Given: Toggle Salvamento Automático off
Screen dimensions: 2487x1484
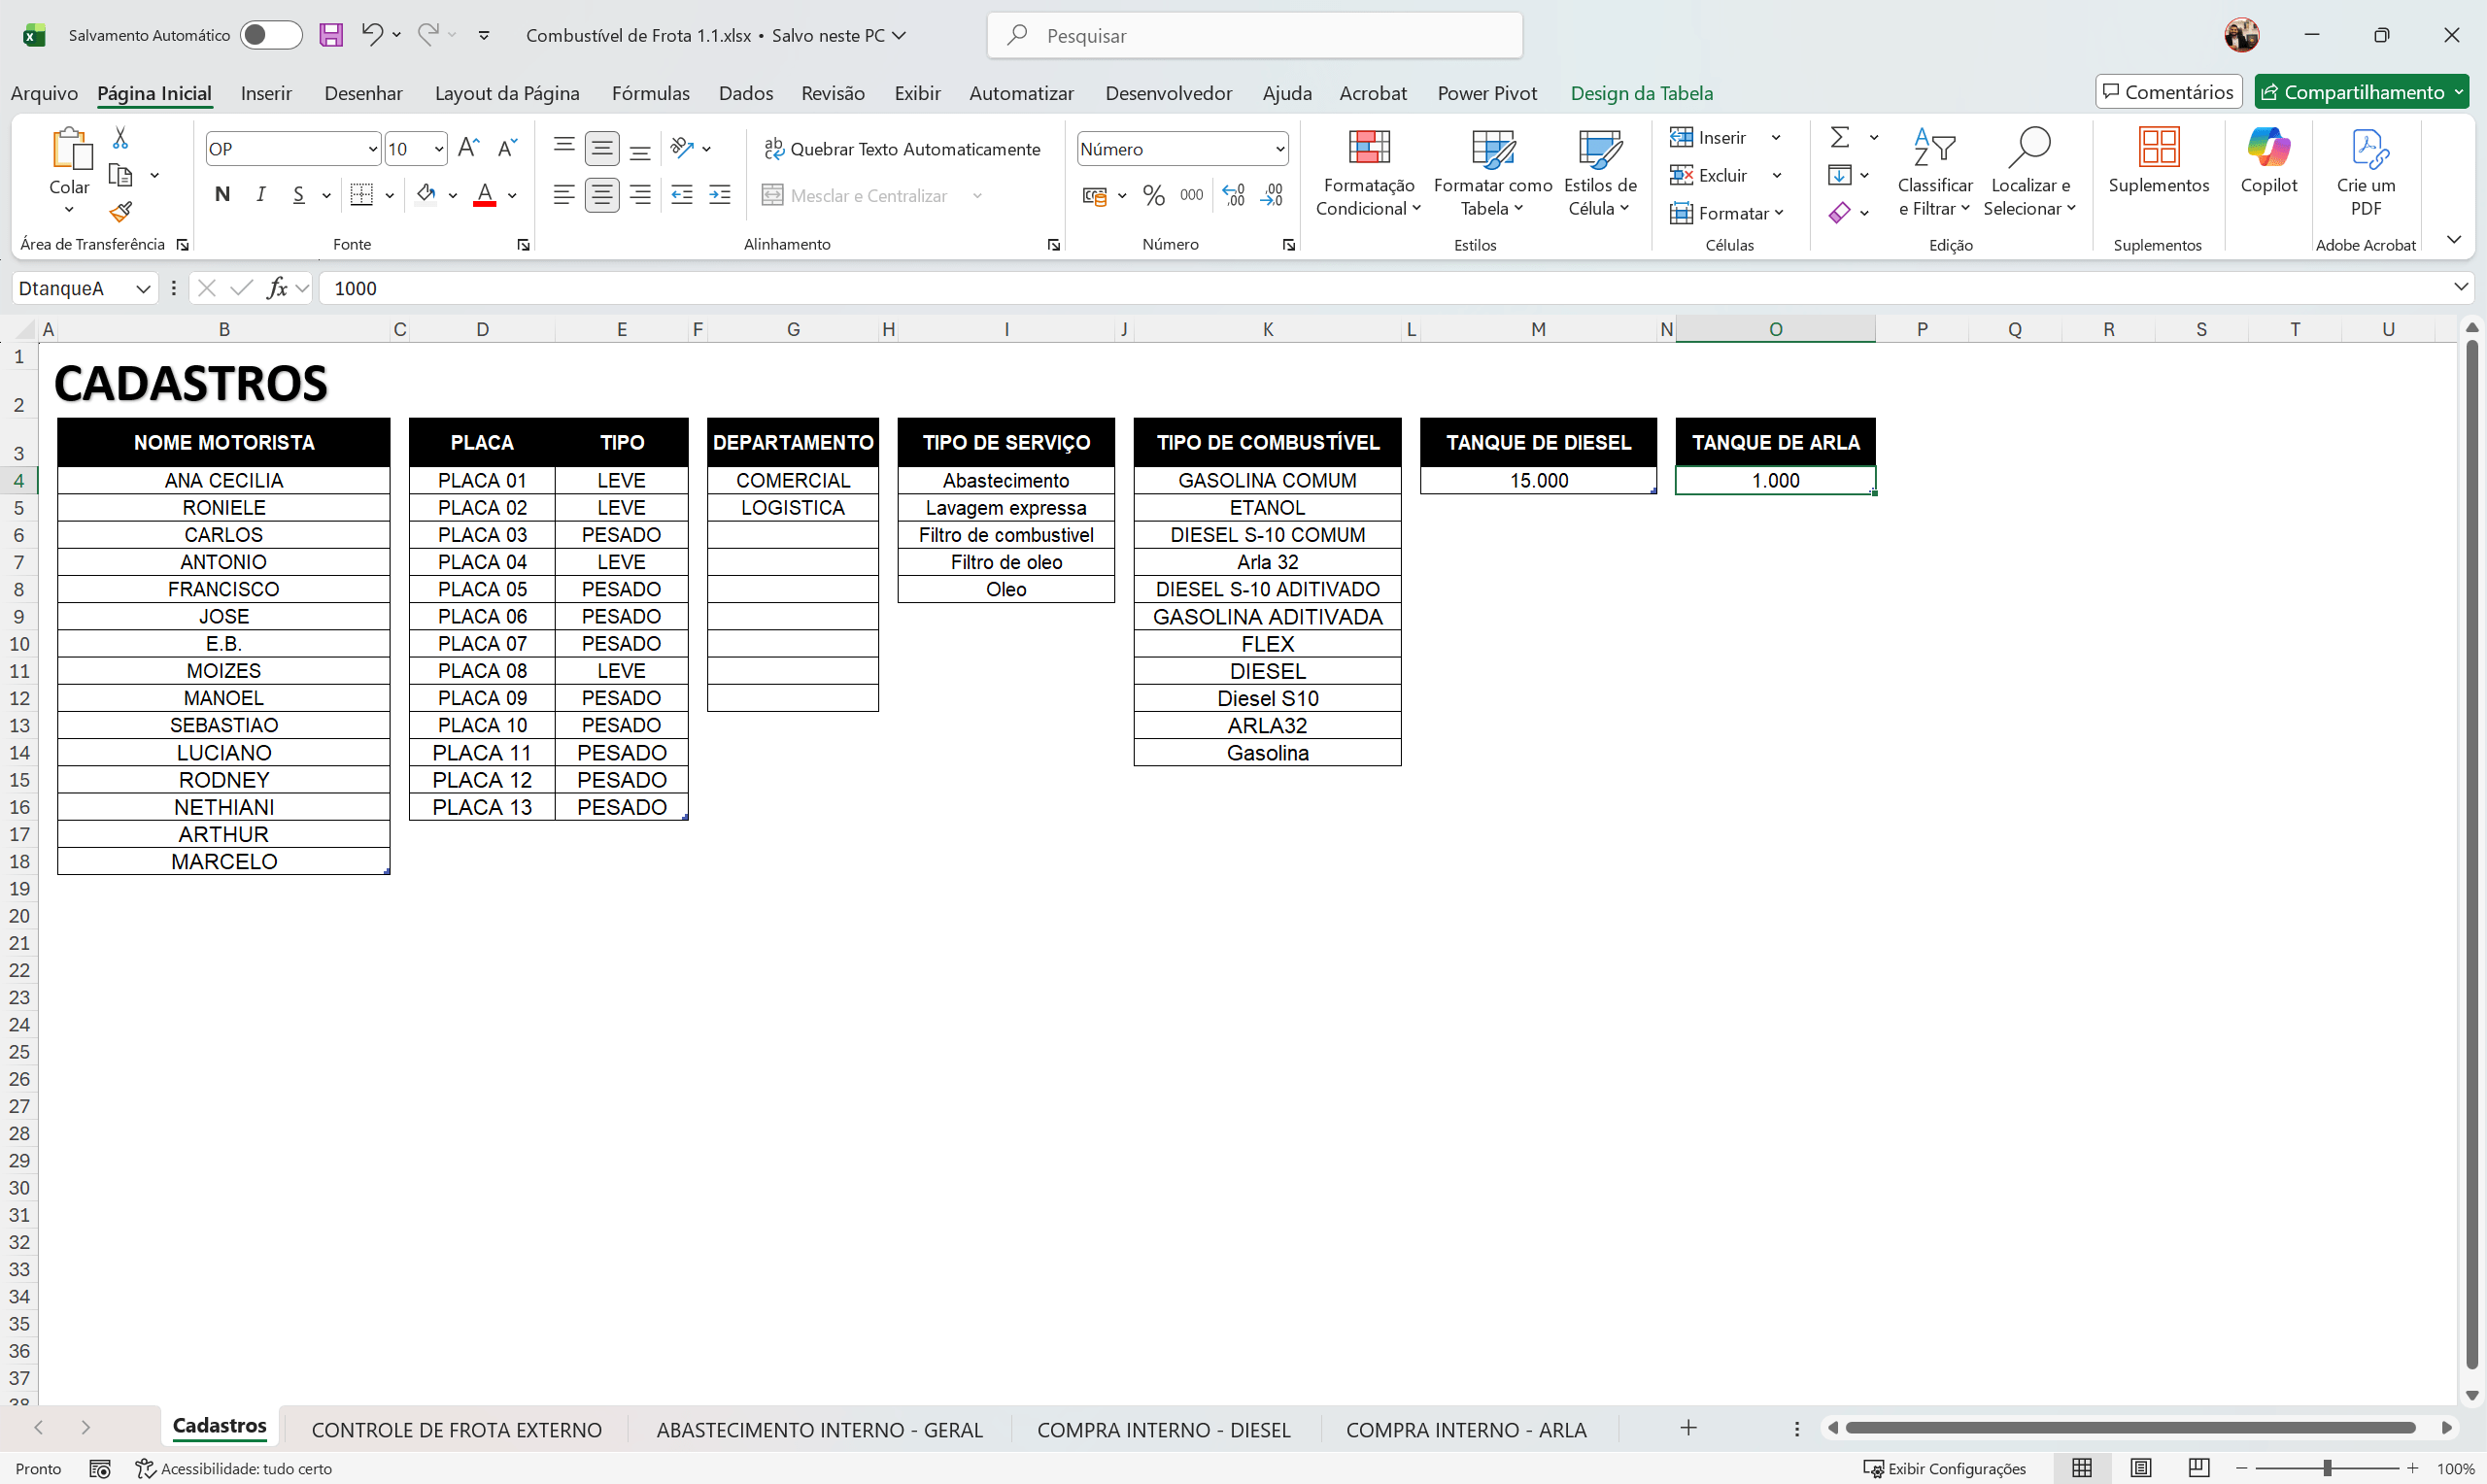Looking at the screenshot, I should pyautogui.click(x=269, y=34).
